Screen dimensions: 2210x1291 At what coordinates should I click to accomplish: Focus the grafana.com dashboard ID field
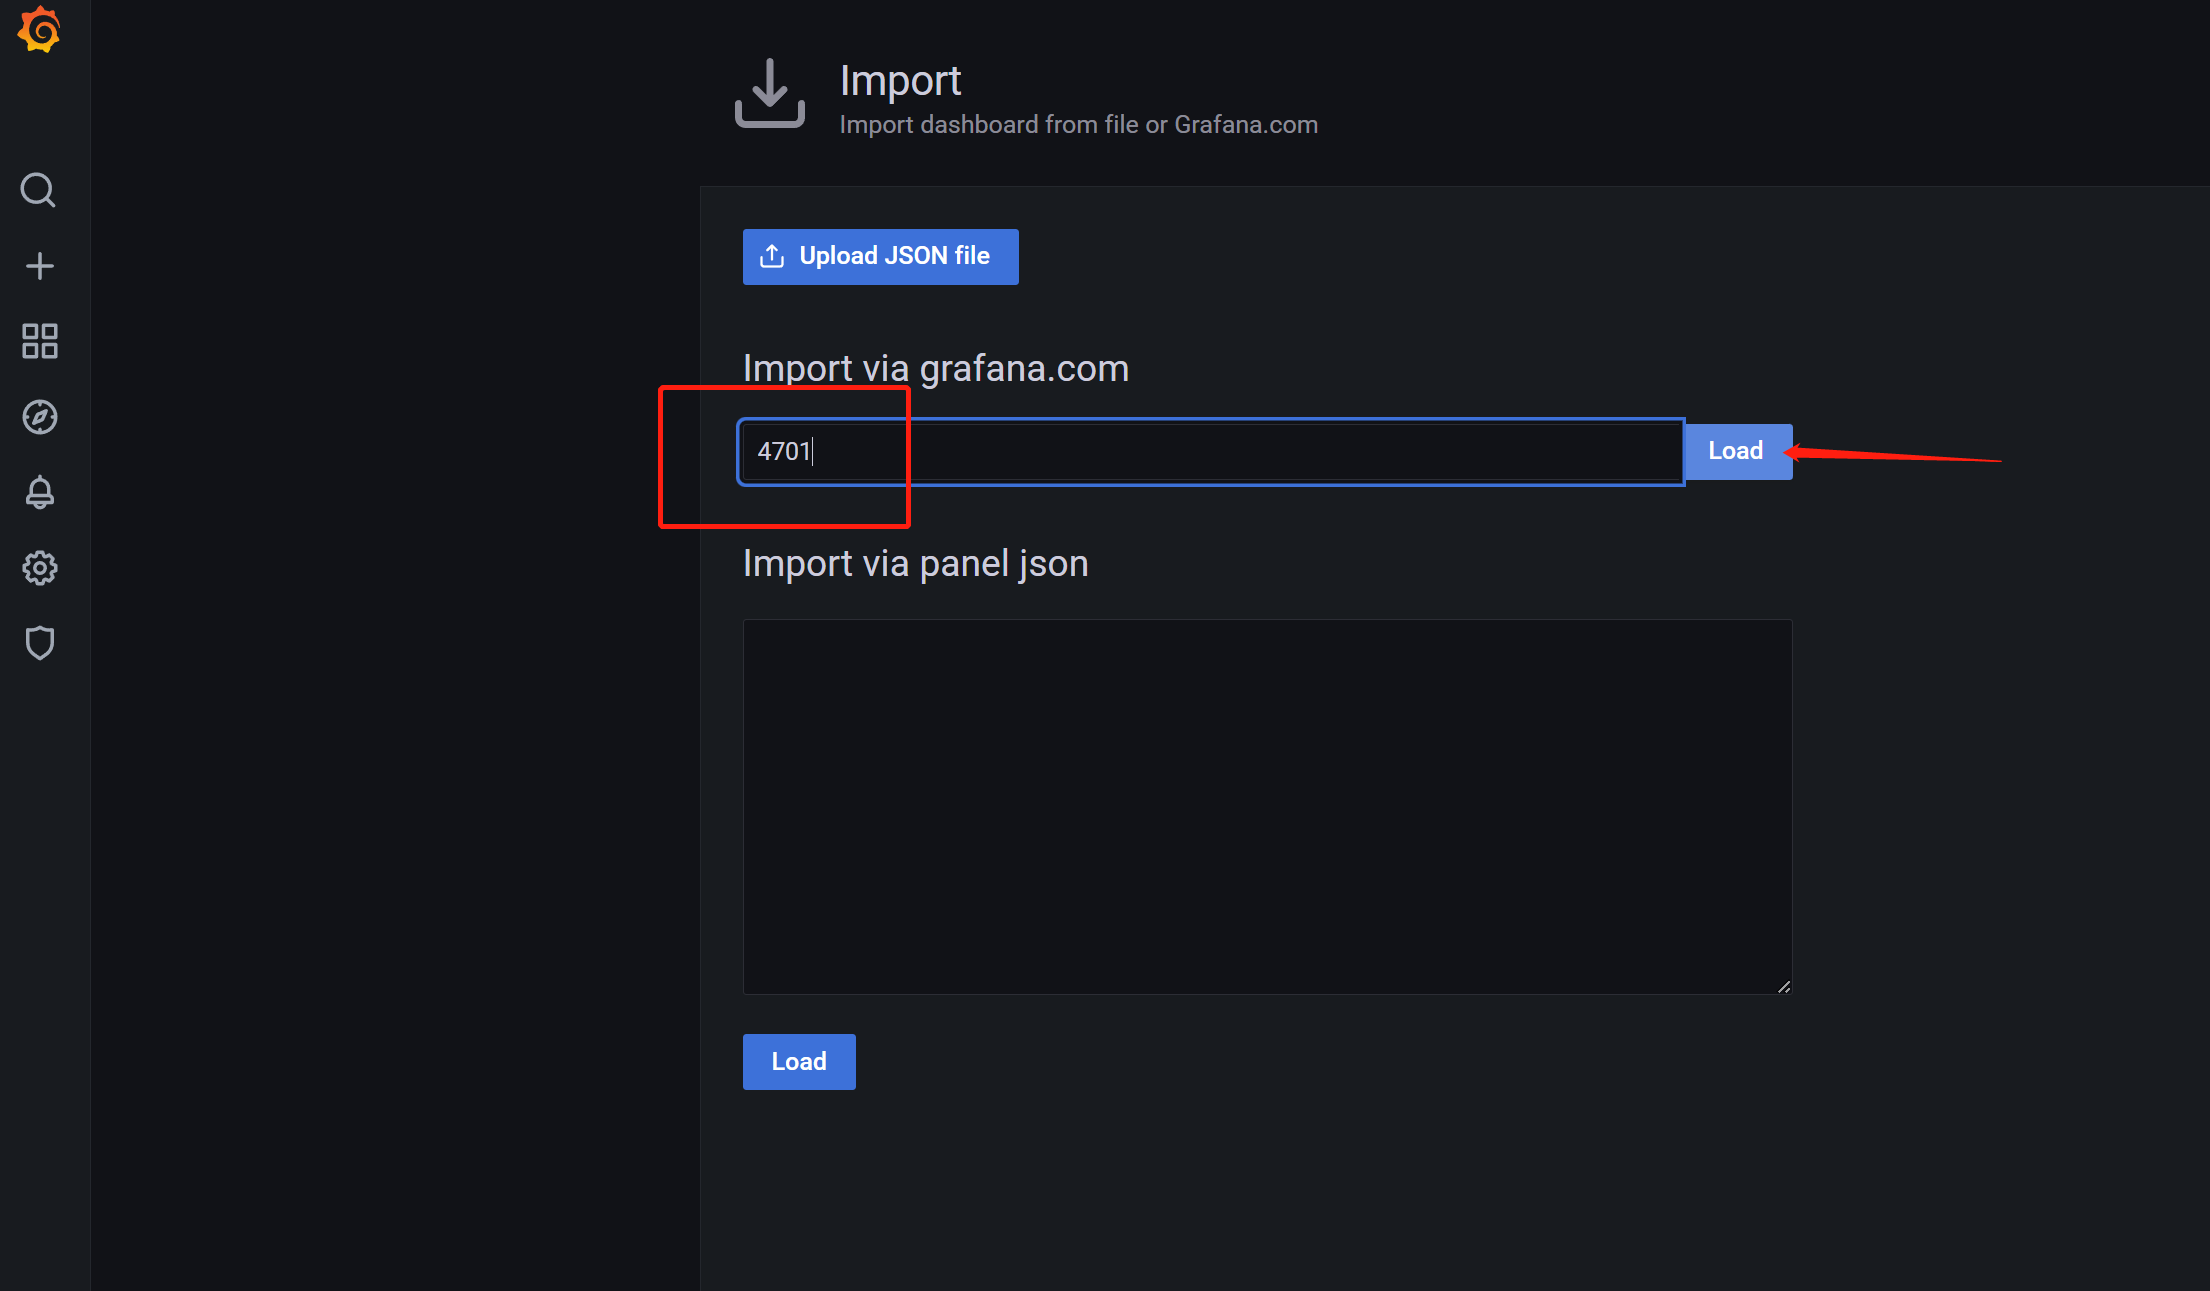1211,452
